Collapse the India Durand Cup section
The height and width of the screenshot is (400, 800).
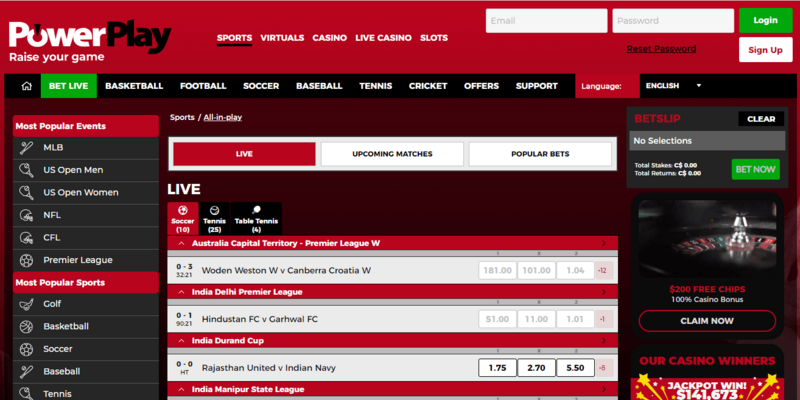pos(182,341)
